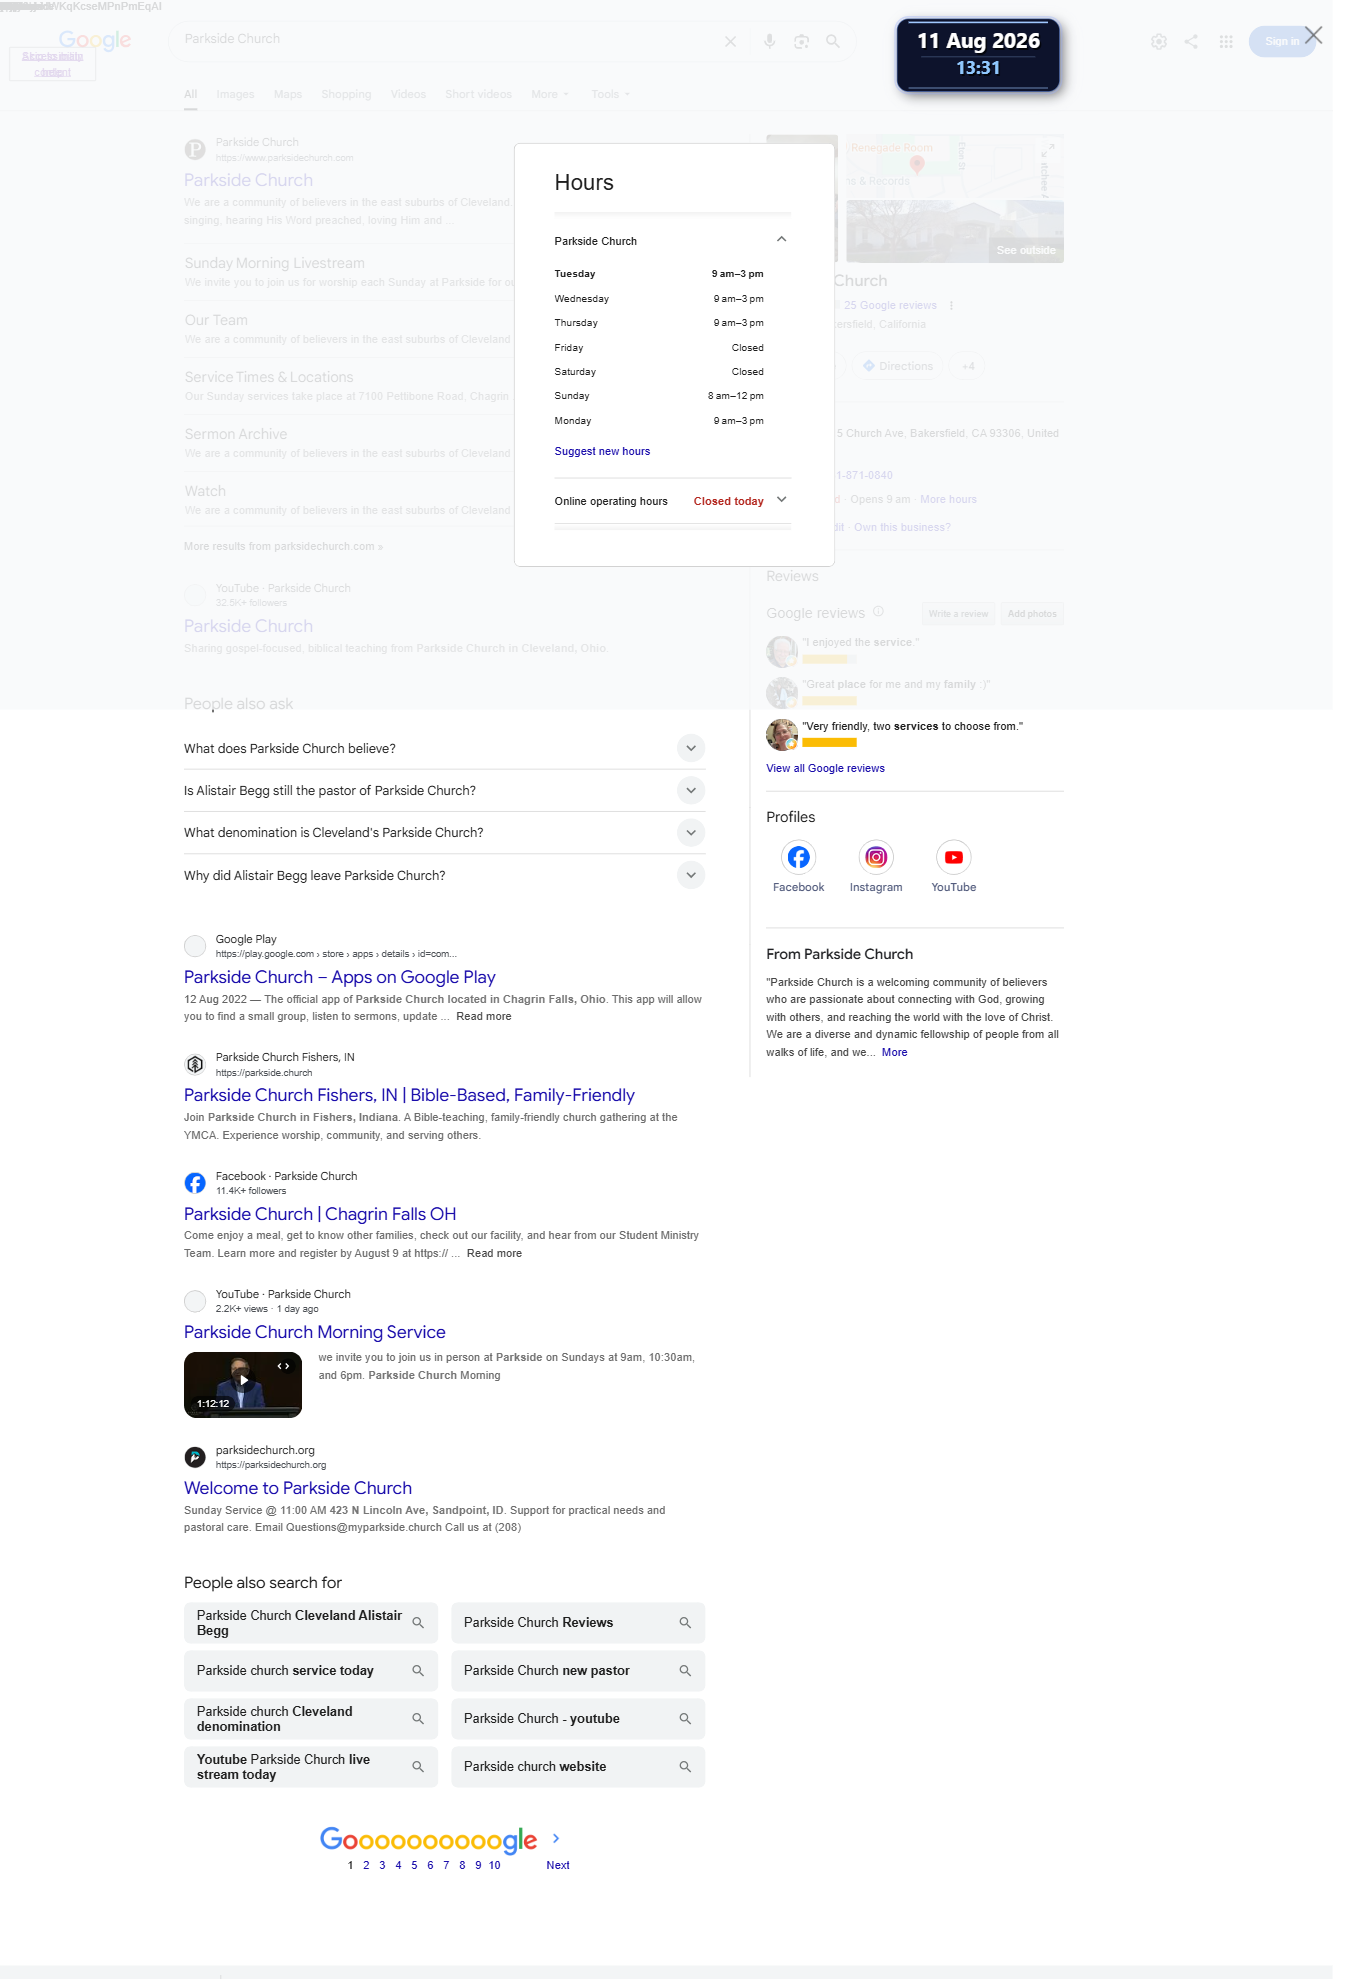This screenshot has height=1979, width=1348.
Task: Open the More search filters dropdown
Action: pos(550,94)
